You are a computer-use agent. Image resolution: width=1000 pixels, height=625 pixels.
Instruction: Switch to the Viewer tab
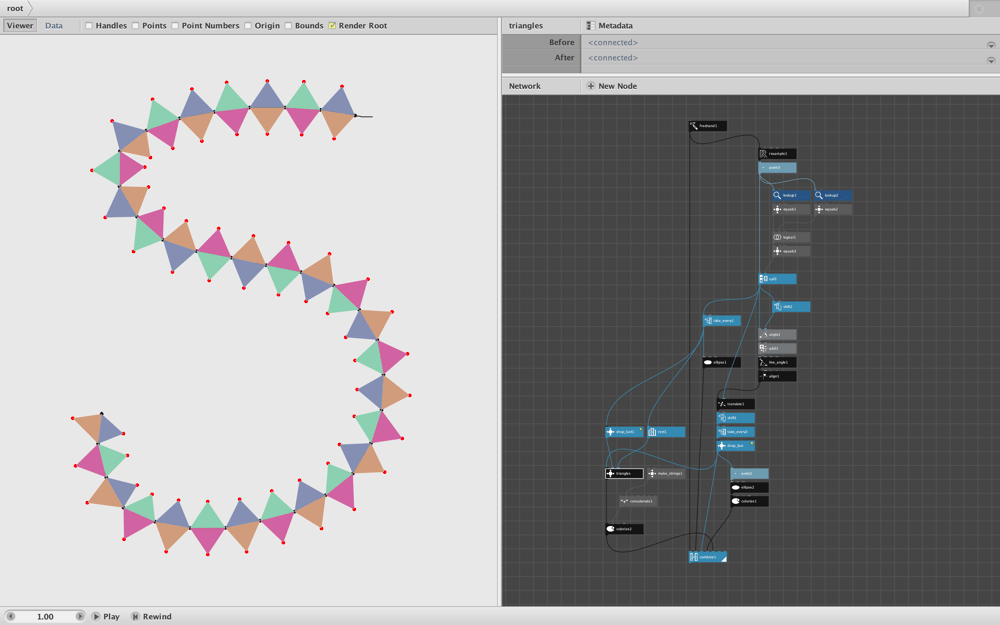[20, 26]
